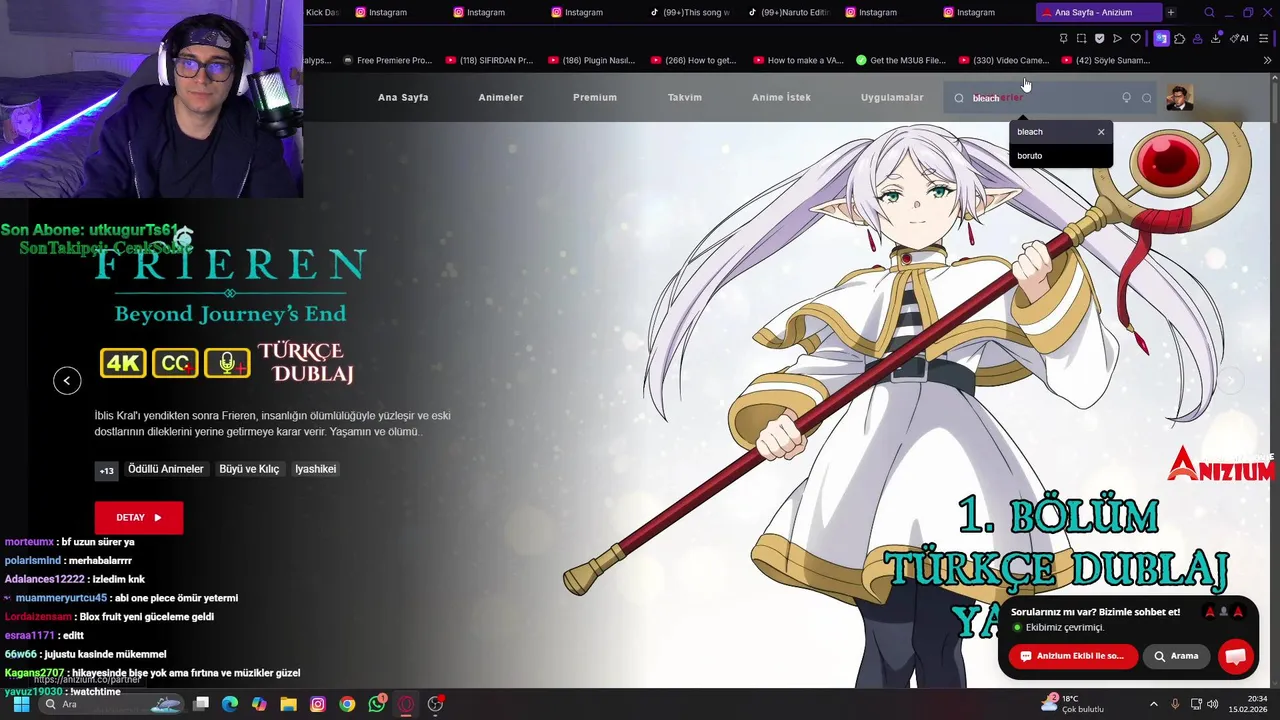Open the browser account profile icon
Viewport: 1280px width, 720px height.
[1198, 38]
